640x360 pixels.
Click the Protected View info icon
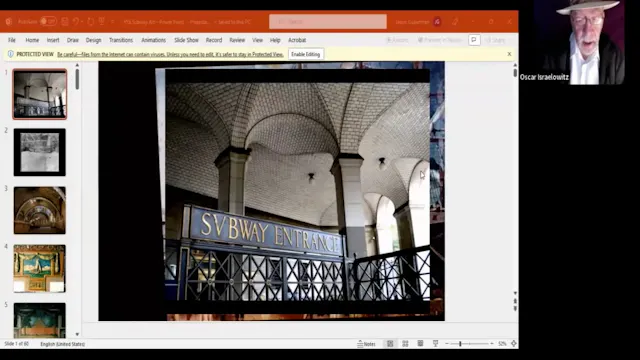click(x=11, y=54)
